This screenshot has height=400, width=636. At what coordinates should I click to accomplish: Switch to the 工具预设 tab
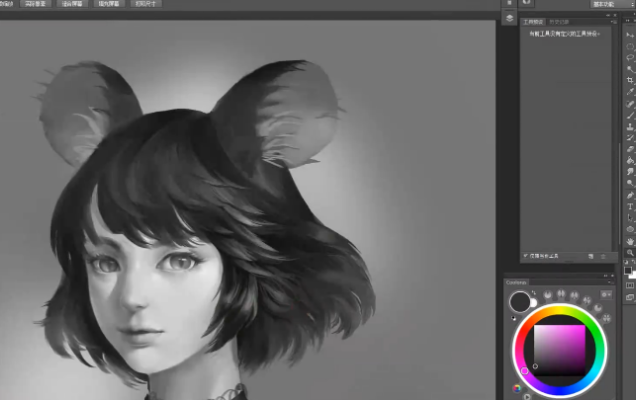pyautogui.click(x=533, y=22)
